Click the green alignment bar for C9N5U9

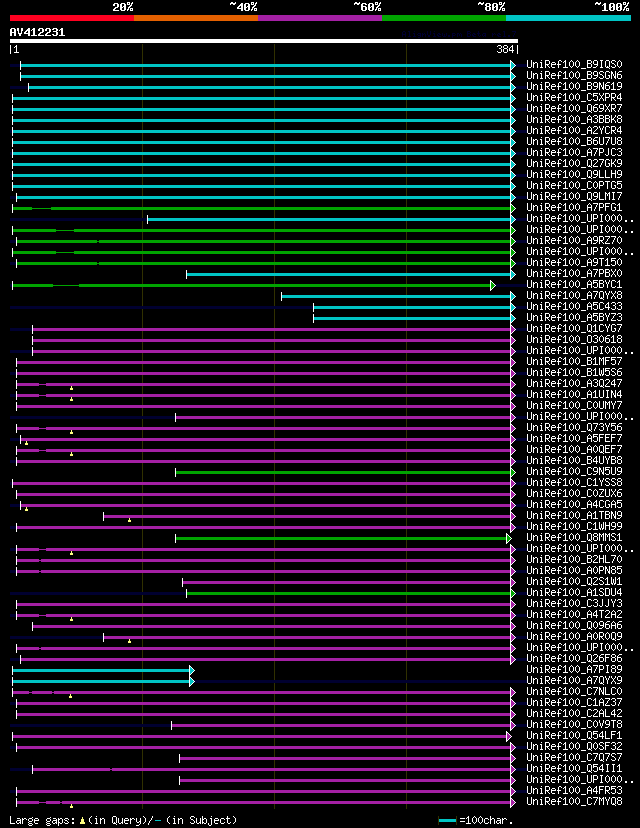click(345, 473)
